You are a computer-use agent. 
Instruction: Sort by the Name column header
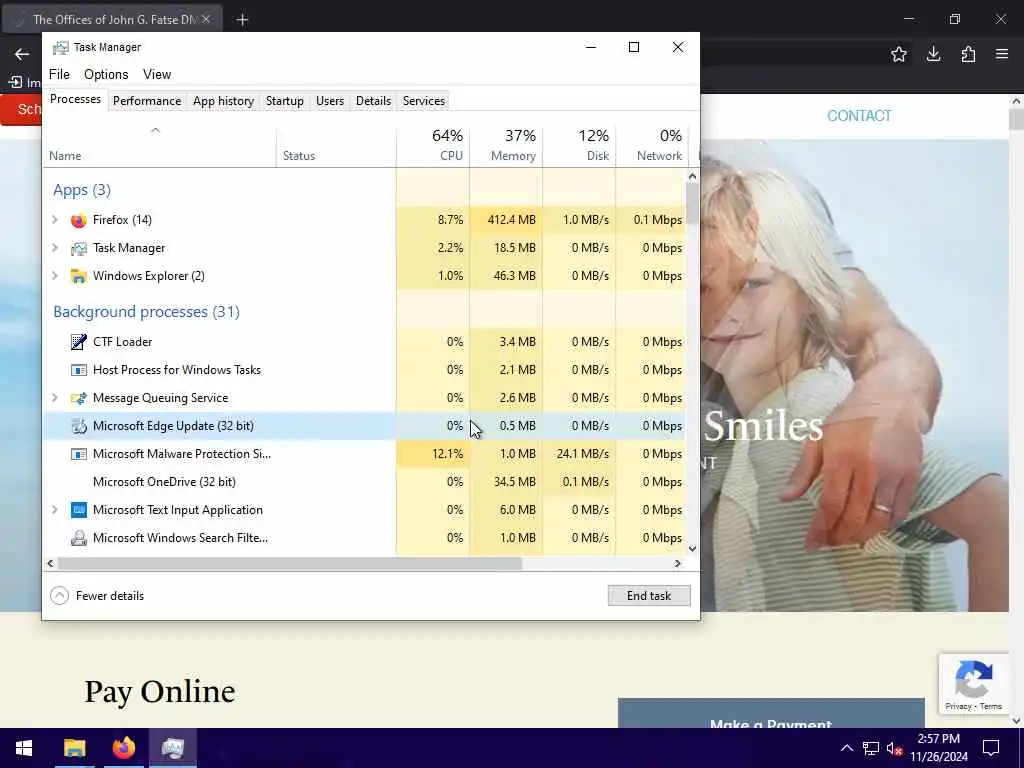[x=160, y=145]
